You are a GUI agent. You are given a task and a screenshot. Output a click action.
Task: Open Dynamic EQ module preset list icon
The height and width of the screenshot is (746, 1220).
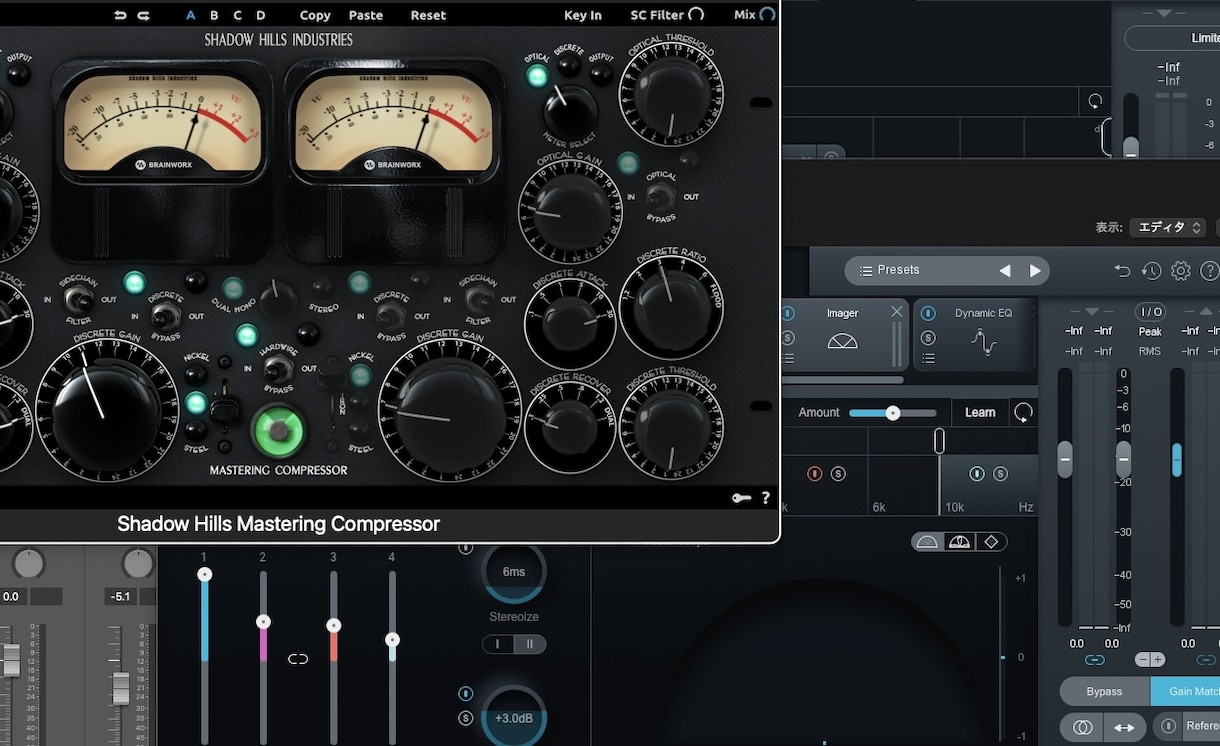(928, 358)
